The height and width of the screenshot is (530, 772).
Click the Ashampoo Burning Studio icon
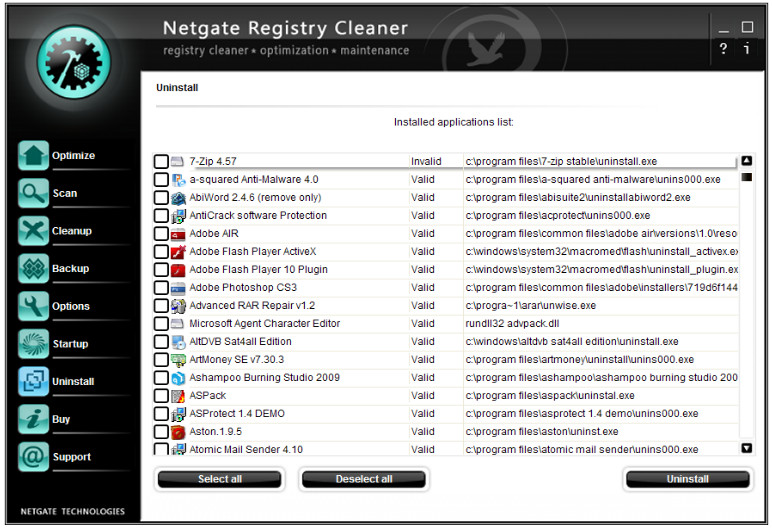tap(178, 378)
